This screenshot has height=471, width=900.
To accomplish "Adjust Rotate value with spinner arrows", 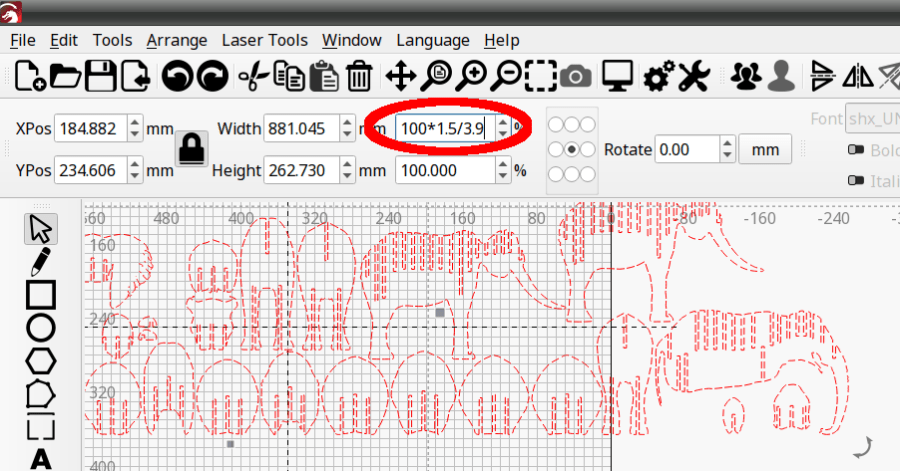I will click(727, 150).
